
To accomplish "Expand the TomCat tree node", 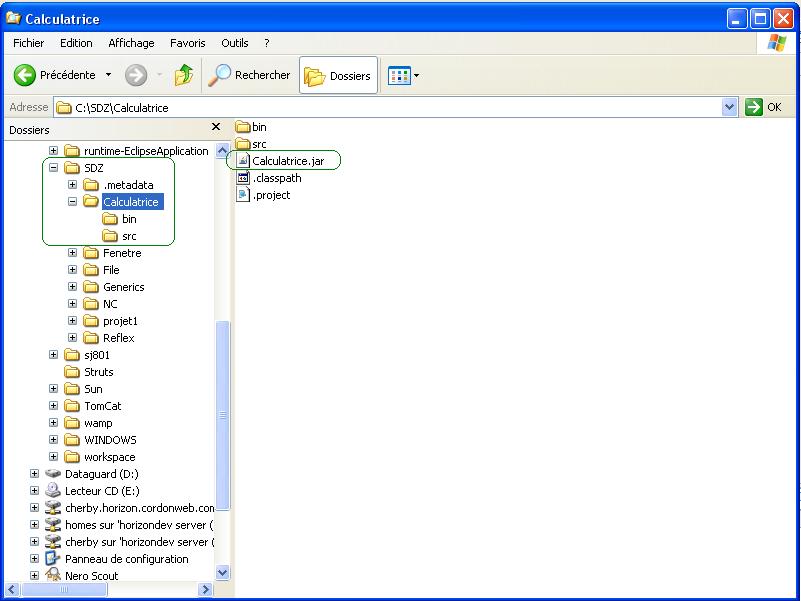I will click(53, 406).
